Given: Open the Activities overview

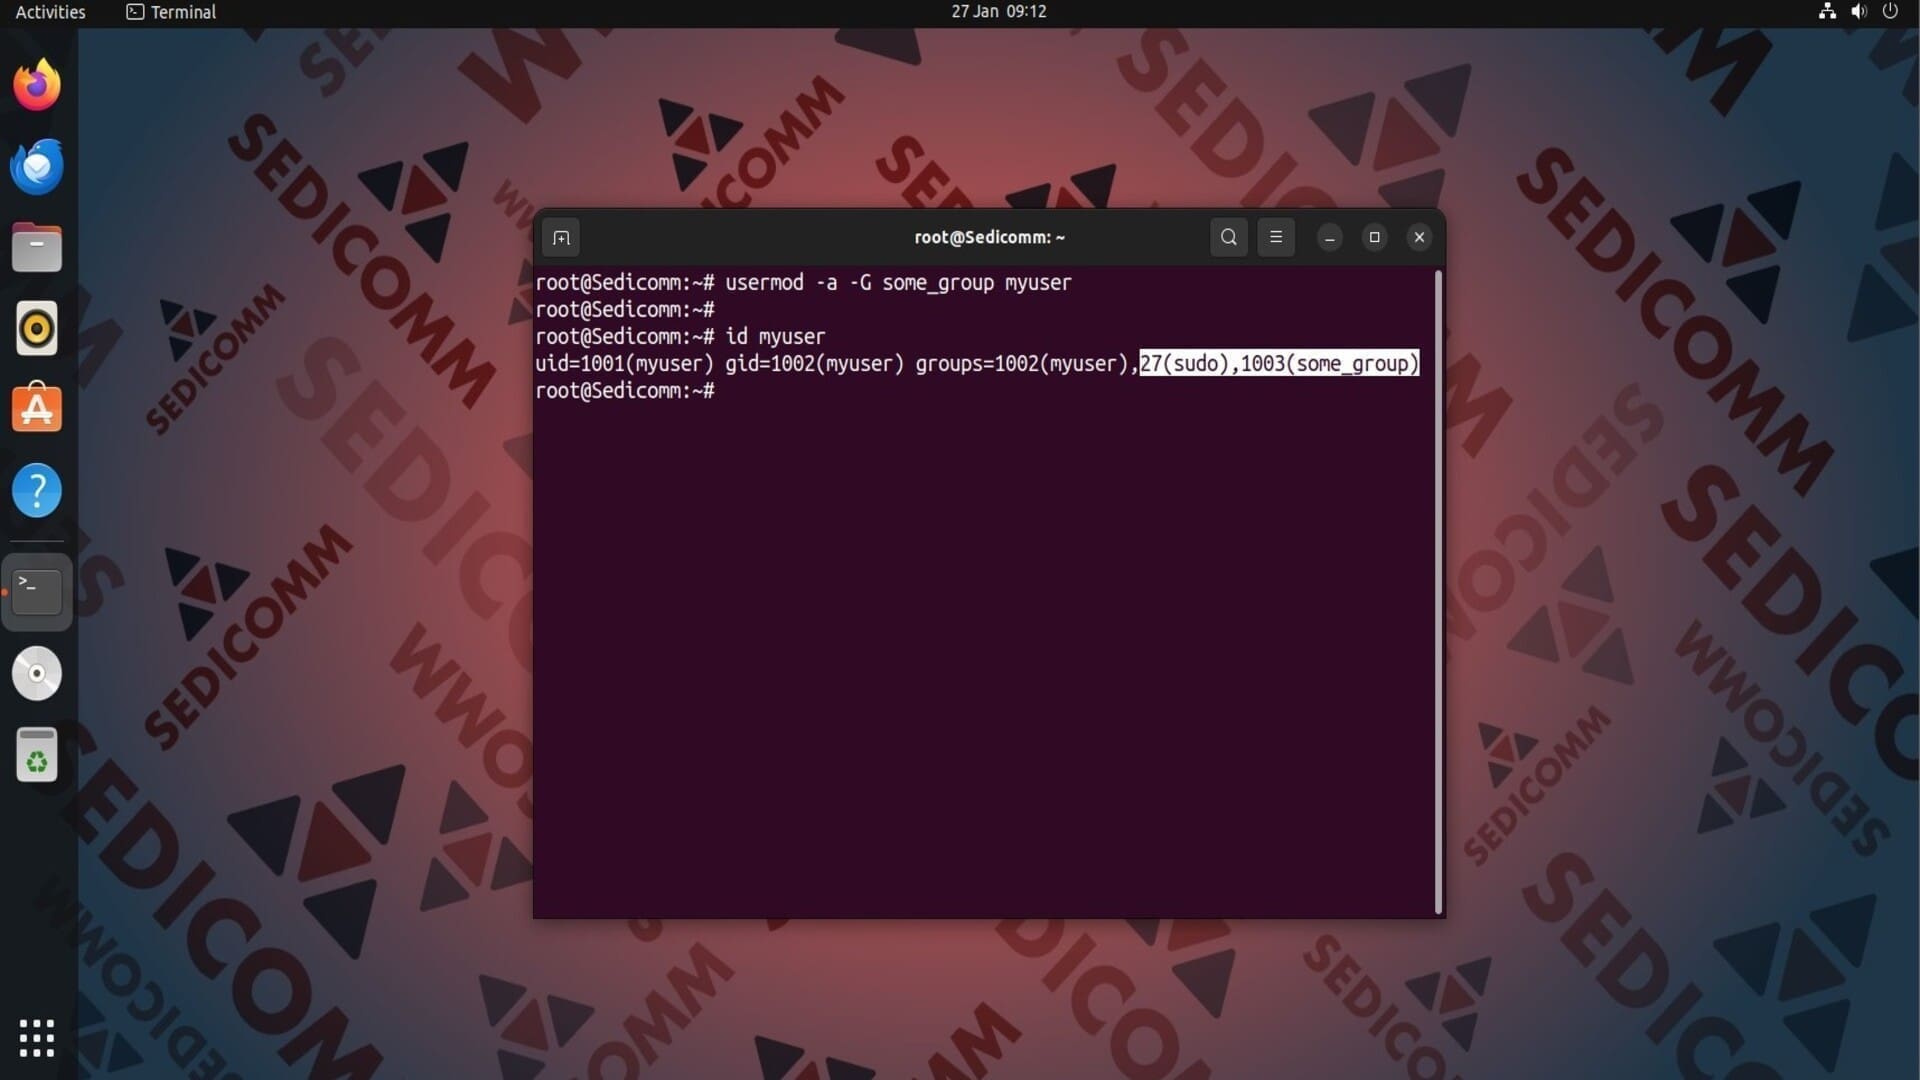Looking at the screenshot, I should 50,12.
